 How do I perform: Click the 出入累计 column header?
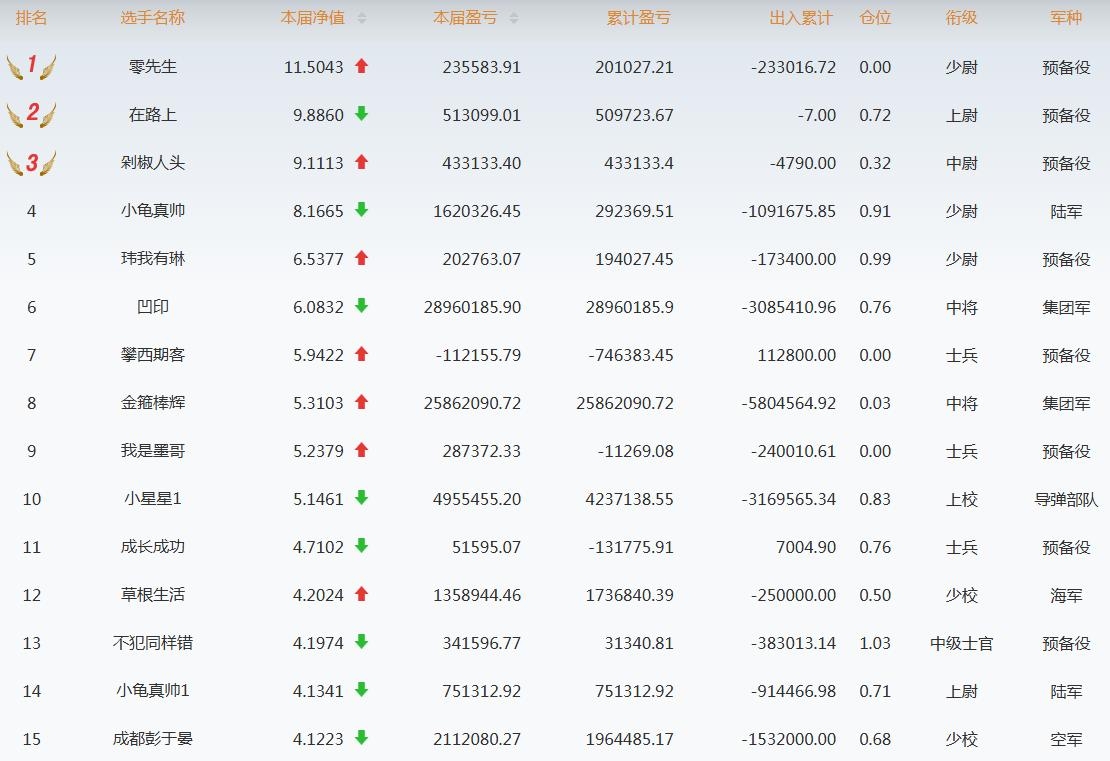pos(800,18)
